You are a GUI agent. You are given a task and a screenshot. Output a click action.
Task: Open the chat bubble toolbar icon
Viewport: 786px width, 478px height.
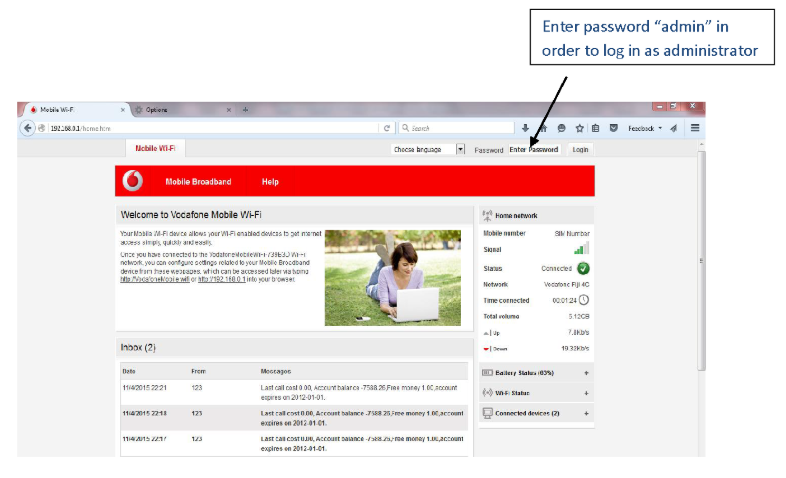561,128
